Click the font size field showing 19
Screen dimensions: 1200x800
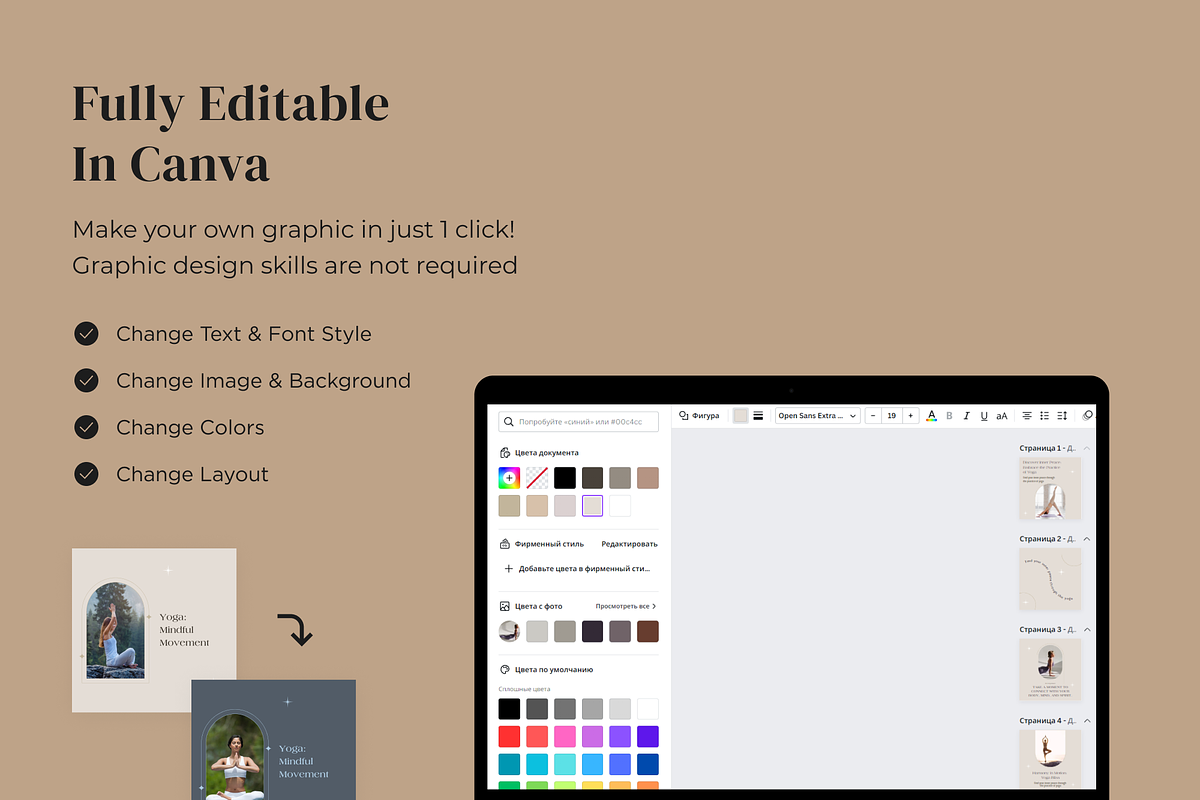tap(891, 415)
